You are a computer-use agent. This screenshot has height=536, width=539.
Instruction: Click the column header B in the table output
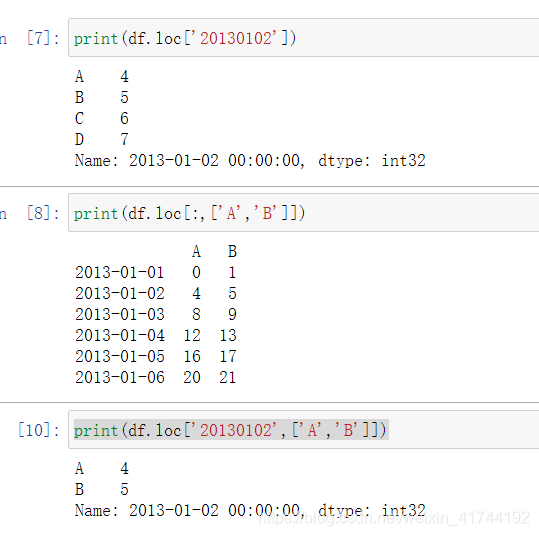point(232,252)
